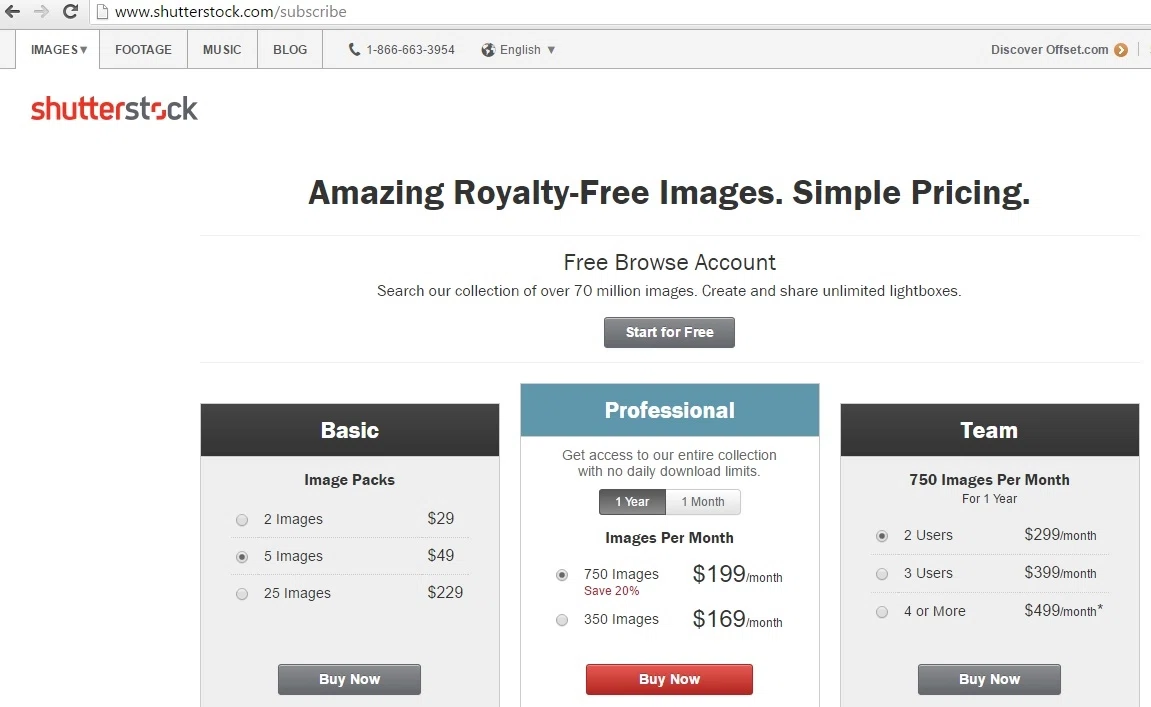This screenshot has width=1151, height=707.
Task: Click the $399/month team price
Action: tap(1060, 572)
